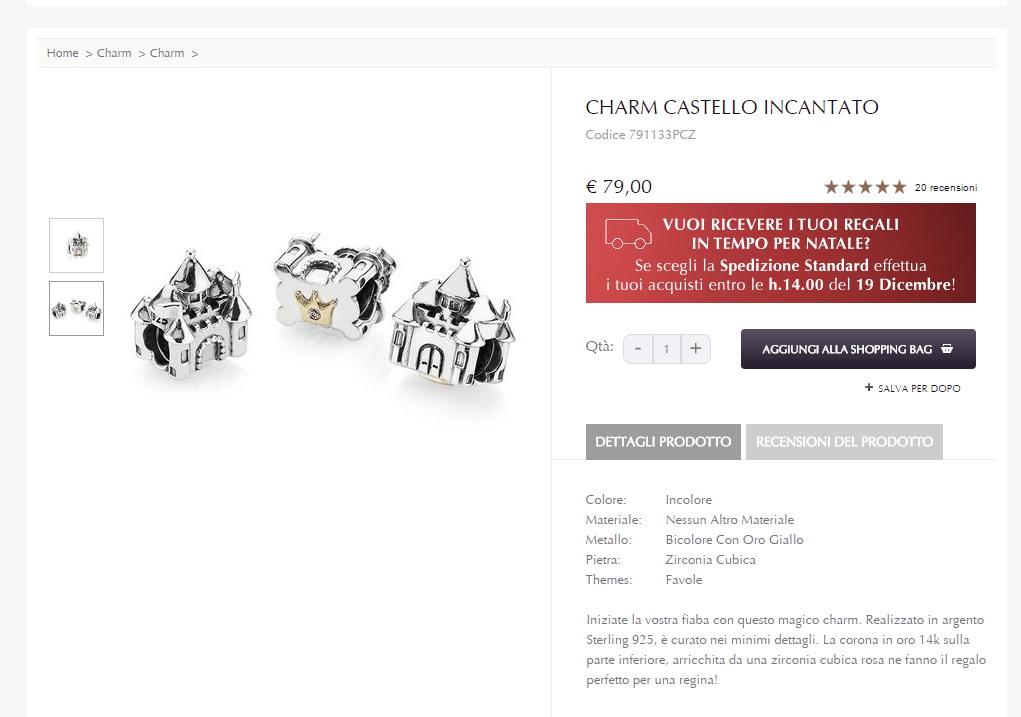Go to Home in the breadcrumb
This screenshot has width=1021, height=717.
62,53
